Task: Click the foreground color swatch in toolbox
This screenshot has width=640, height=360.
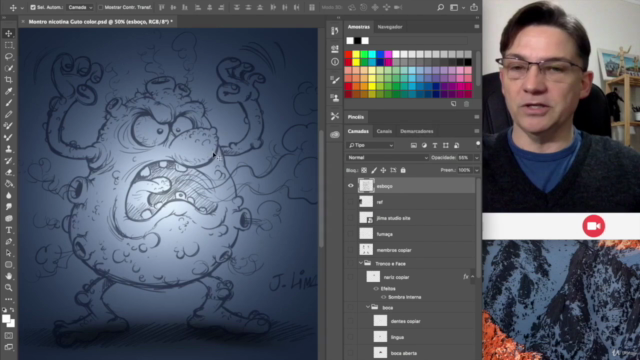Action: tap(6, 319)
